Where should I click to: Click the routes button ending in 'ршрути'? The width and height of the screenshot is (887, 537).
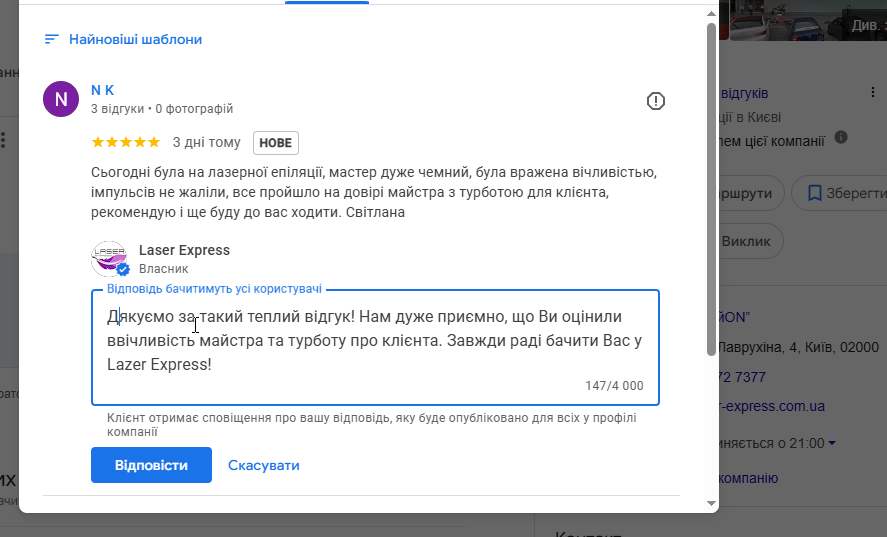751,193
